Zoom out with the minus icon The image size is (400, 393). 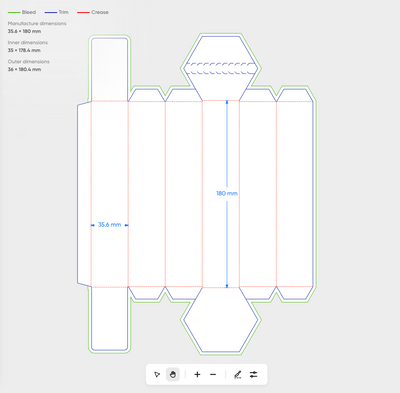tap(213, 374)
